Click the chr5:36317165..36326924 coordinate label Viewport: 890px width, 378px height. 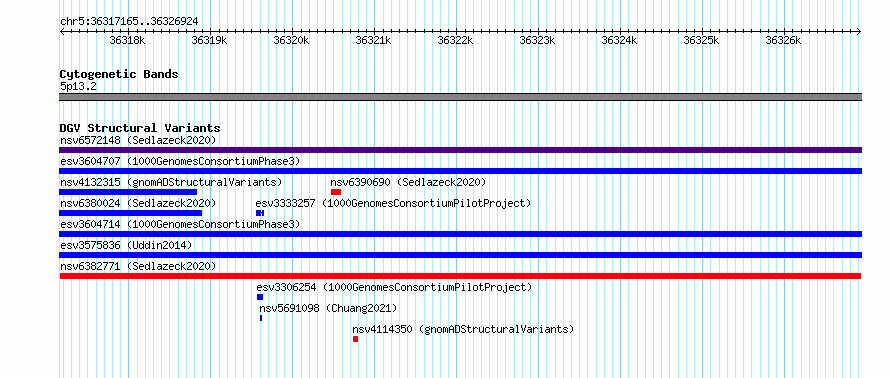(129, 22)
